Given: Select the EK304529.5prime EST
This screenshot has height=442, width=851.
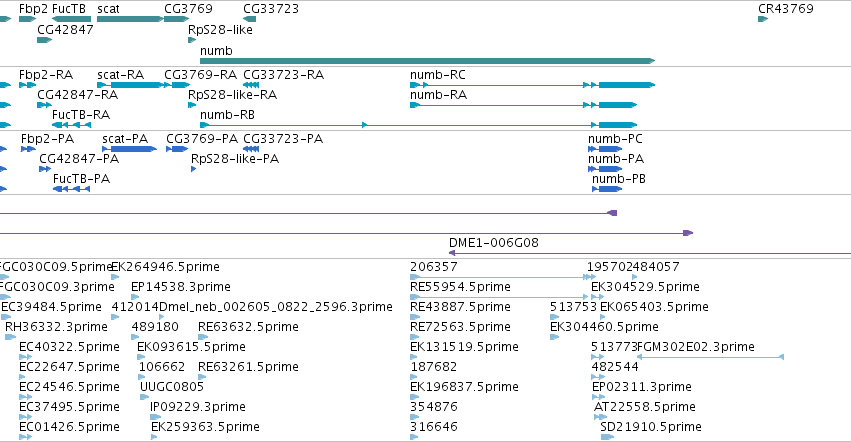Looking at the screenshot, I should 598,297.
